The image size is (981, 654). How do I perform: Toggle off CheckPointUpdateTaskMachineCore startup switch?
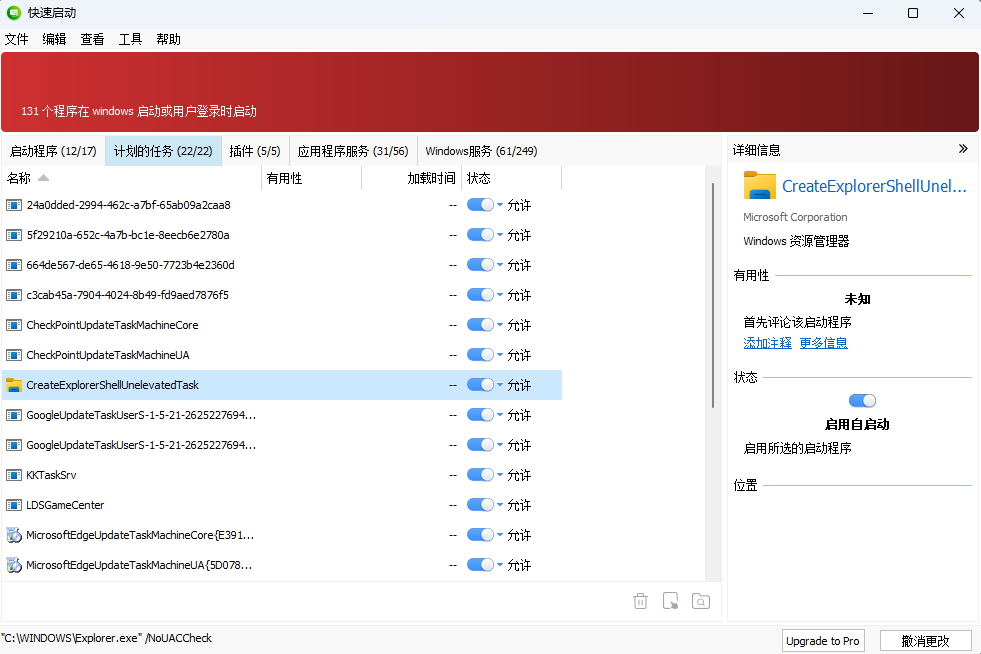(480, 325)
